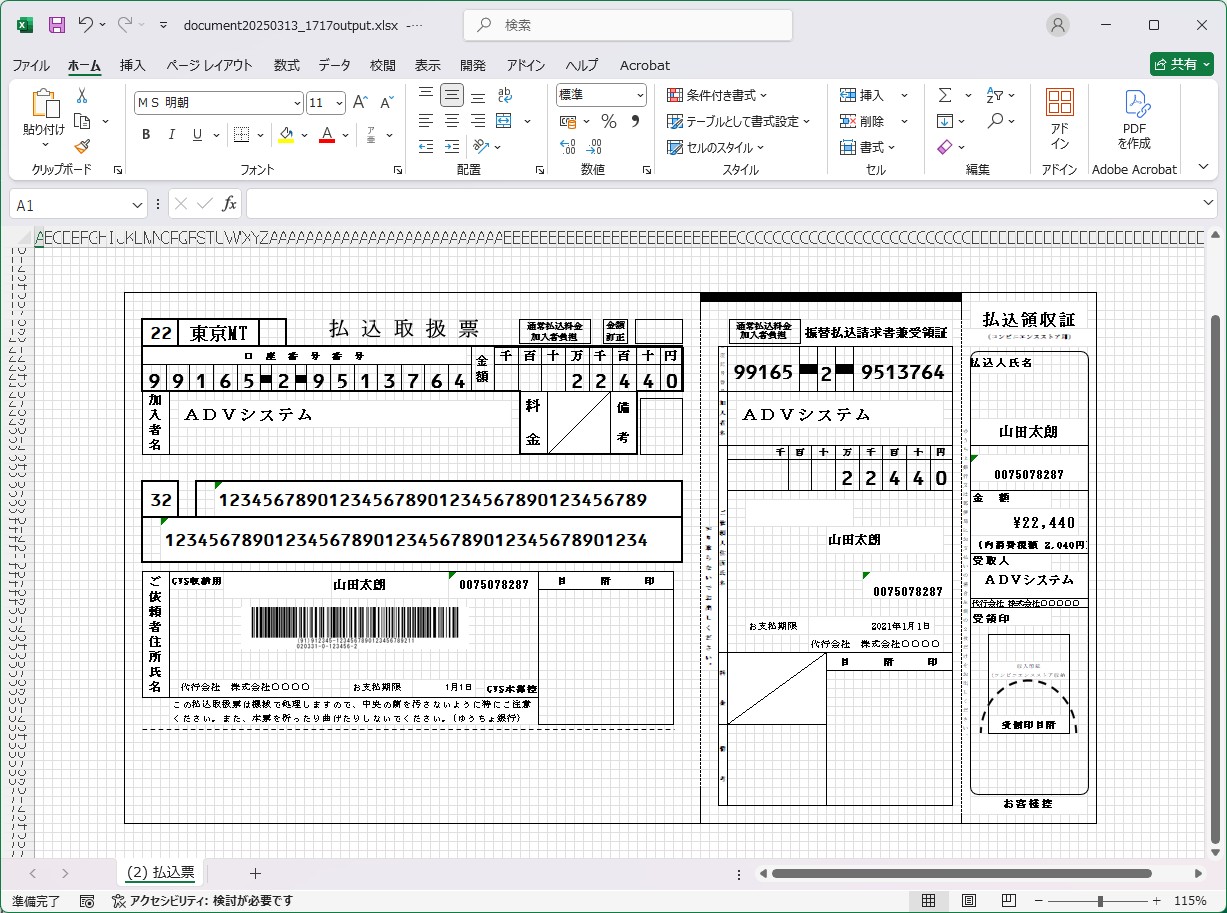Expand the number format dropdown 標準

(x=638, y=95)
